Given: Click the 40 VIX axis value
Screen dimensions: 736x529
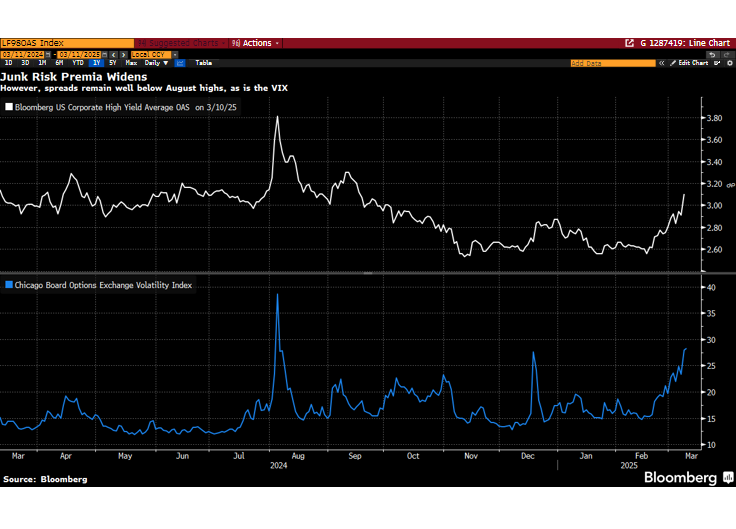Looking at the screenshot, I should click(x=711, y=287).
